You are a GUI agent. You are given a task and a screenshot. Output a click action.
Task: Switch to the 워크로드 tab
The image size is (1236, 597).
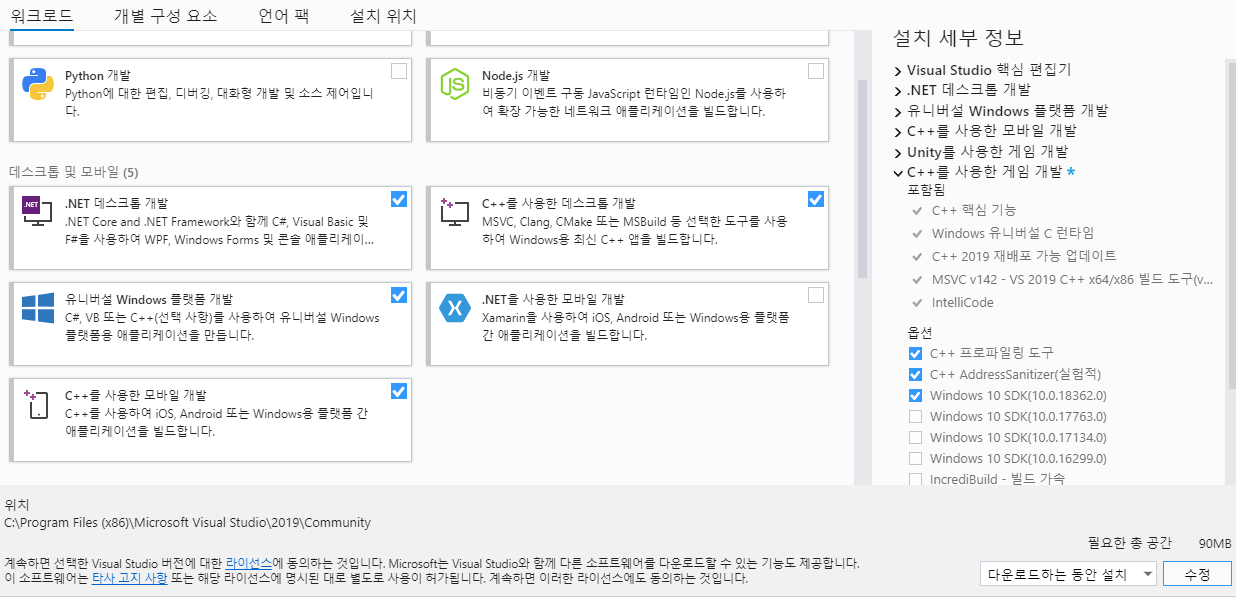click(41, 16)
